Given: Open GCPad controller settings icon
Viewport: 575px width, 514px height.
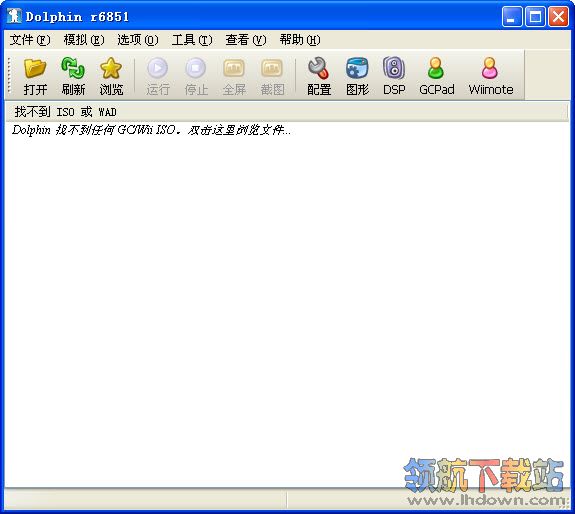Looking at the screenshot, I should (x=436, y=68).
